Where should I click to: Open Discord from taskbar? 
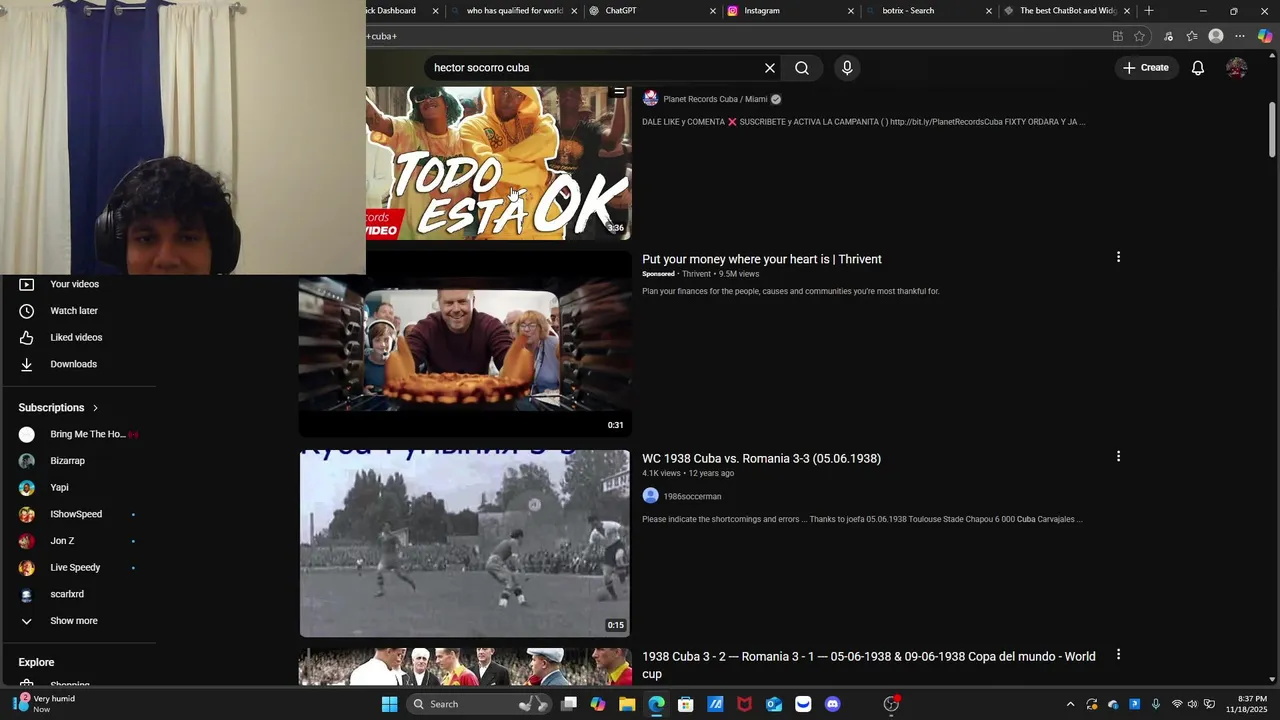click(833, 704)
